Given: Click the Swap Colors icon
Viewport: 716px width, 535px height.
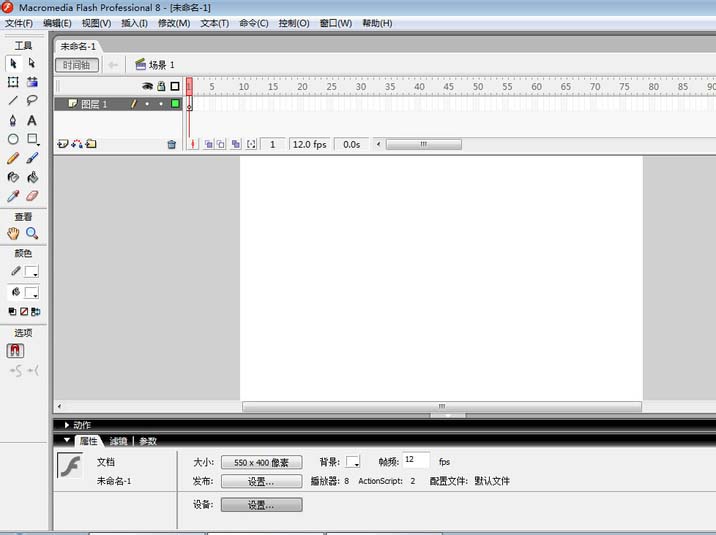Looking at the screenshot, I should 36,312.
